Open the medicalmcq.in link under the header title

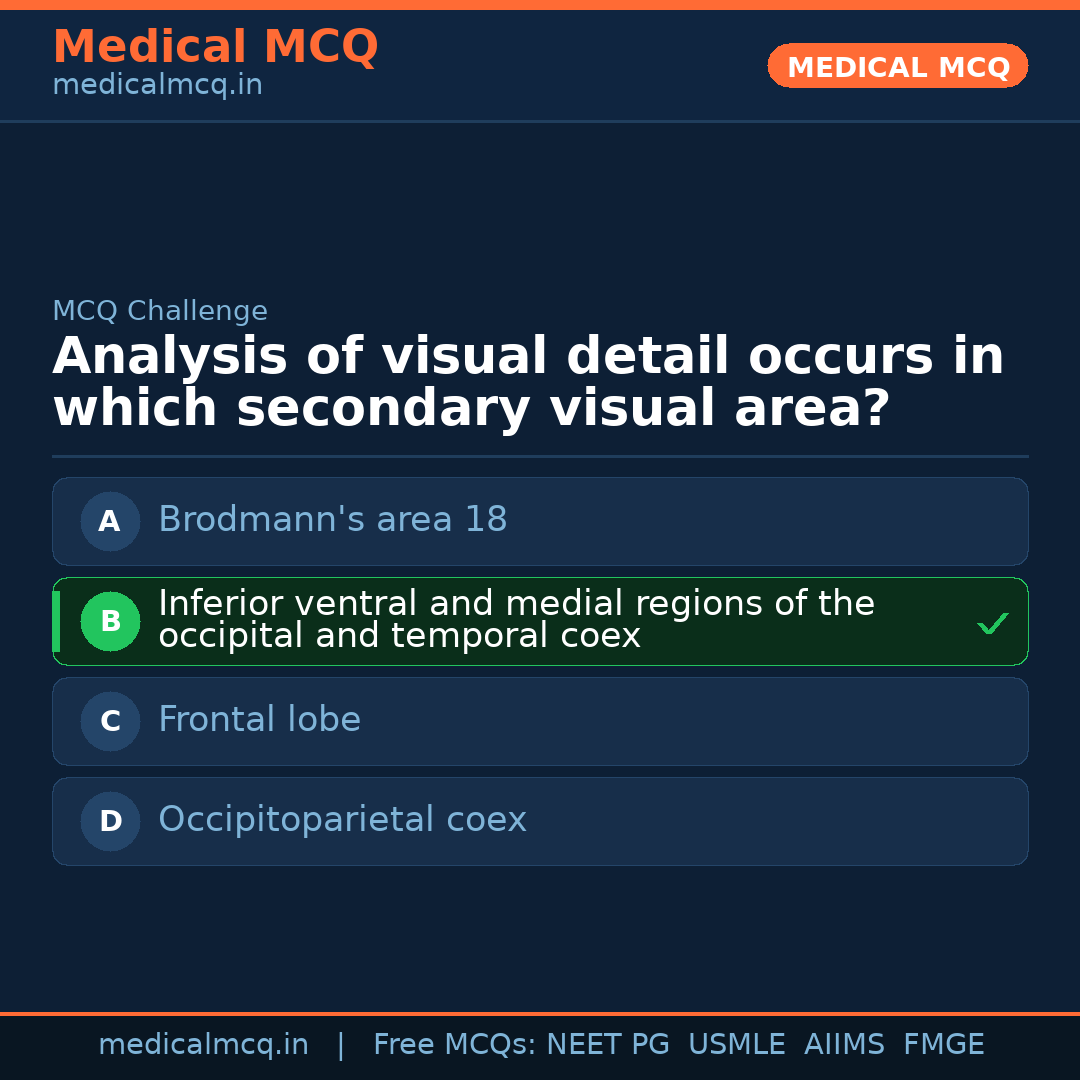click(157, 86)
